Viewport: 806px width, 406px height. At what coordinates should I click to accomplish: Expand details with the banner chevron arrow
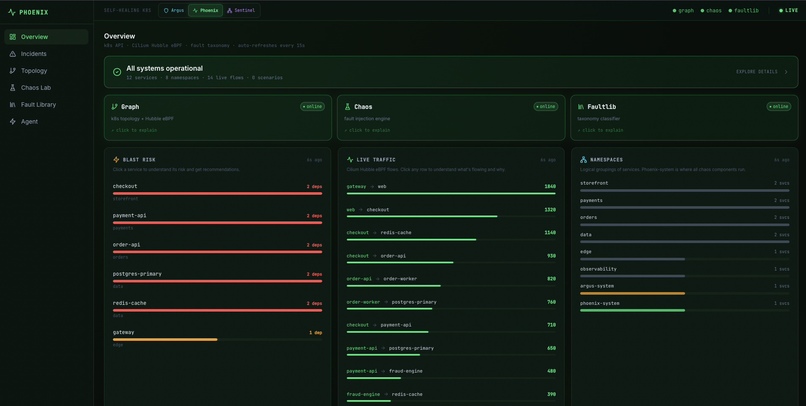pos(786,72)
